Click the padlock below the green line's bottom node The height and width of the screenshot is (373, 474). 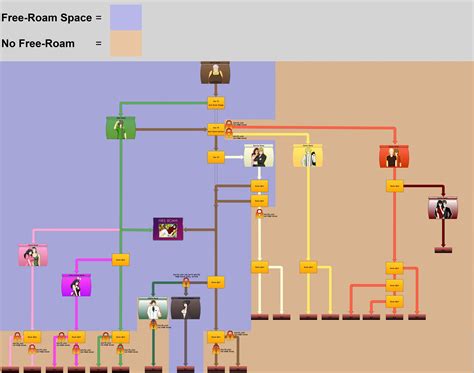click(120, 349)
